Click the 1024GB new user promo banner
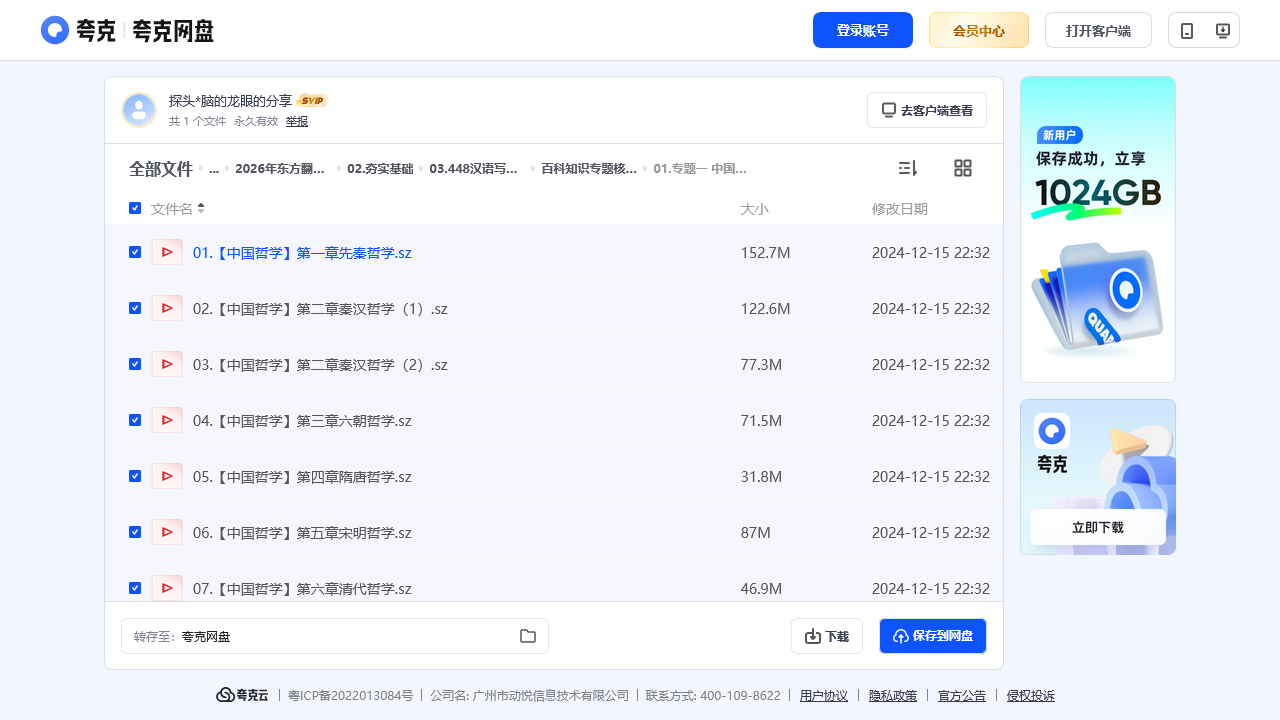Viewport: 1280px width, 720px height. click(x=1098, y=229)
